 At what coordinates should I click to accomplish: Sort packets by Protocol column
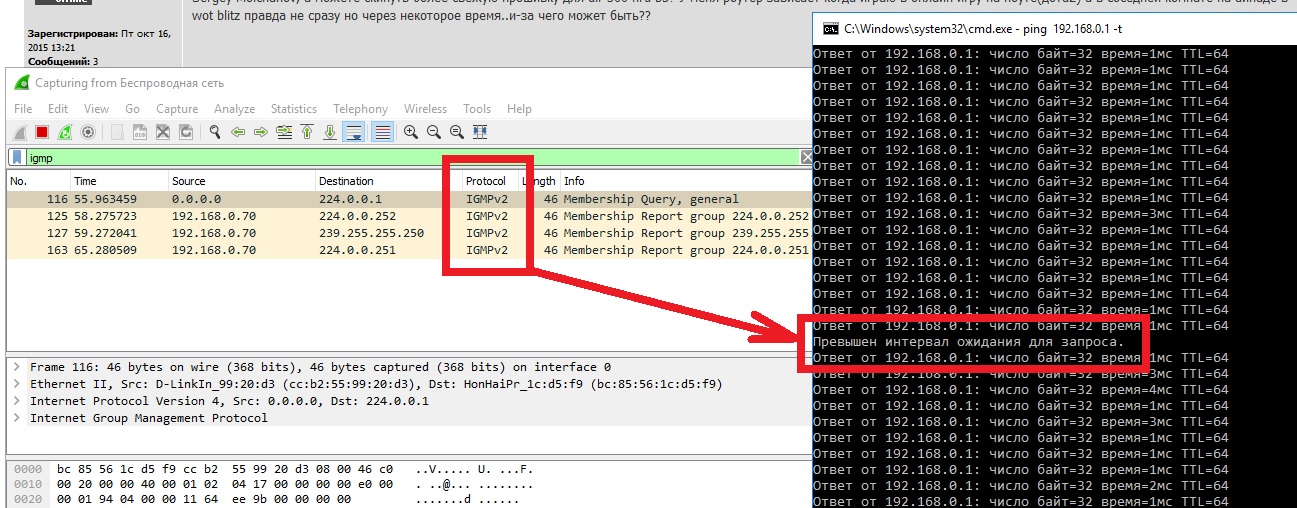[x=485, y=181]
